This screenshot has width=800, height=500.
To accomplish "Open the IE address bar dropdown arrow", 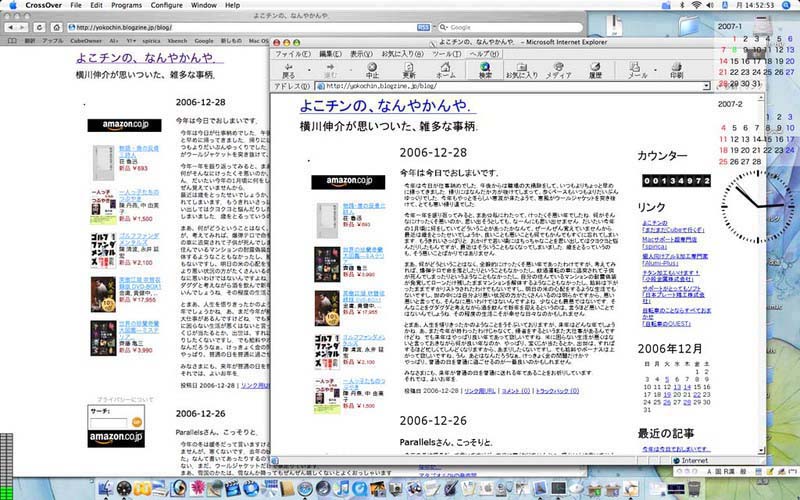I will click(706, 86).
